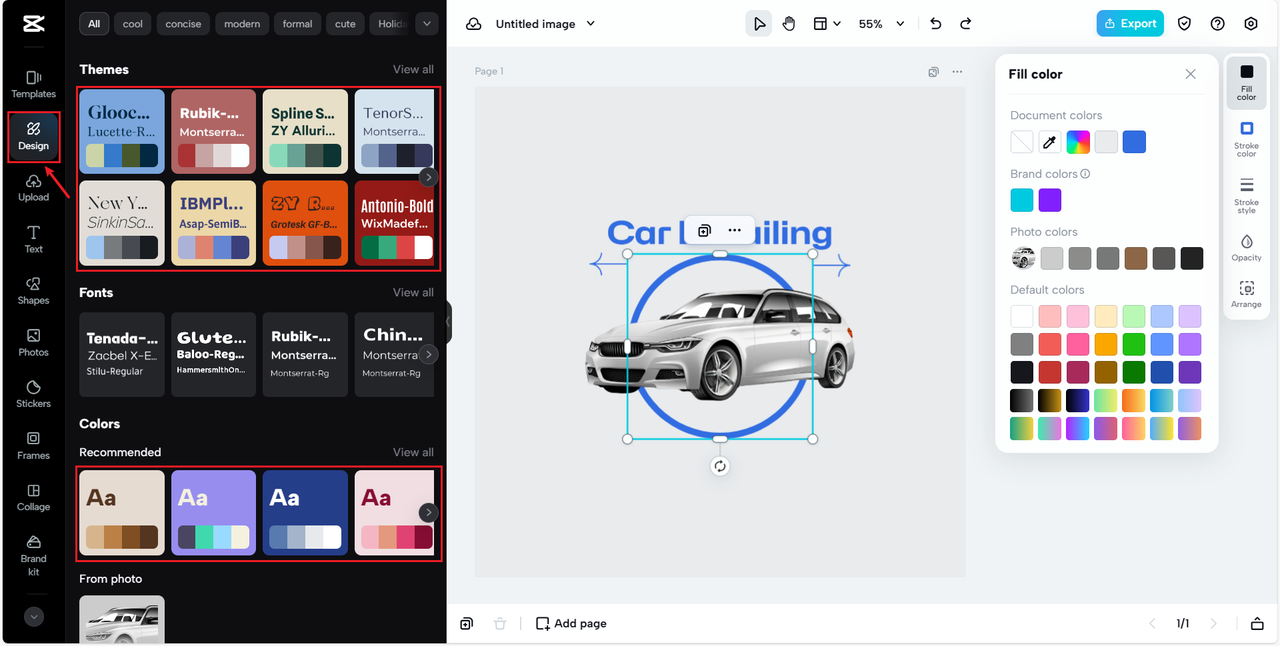Image resolution: width=1280 pixels, height=646 pixels.
Task: Open the Stickers sidebar panel
Action: 33,394
